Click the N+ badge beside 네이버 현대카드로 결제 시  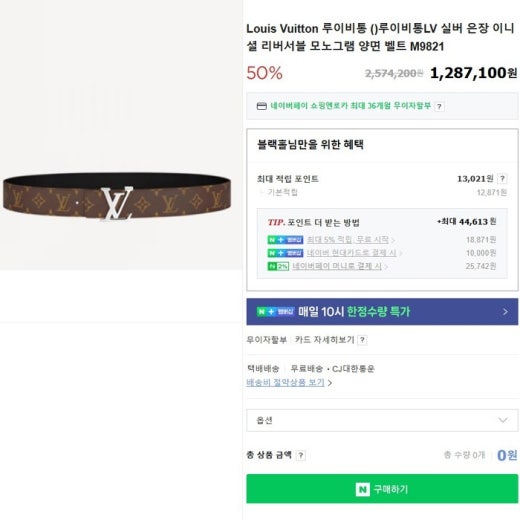click(x=285, y=253)
